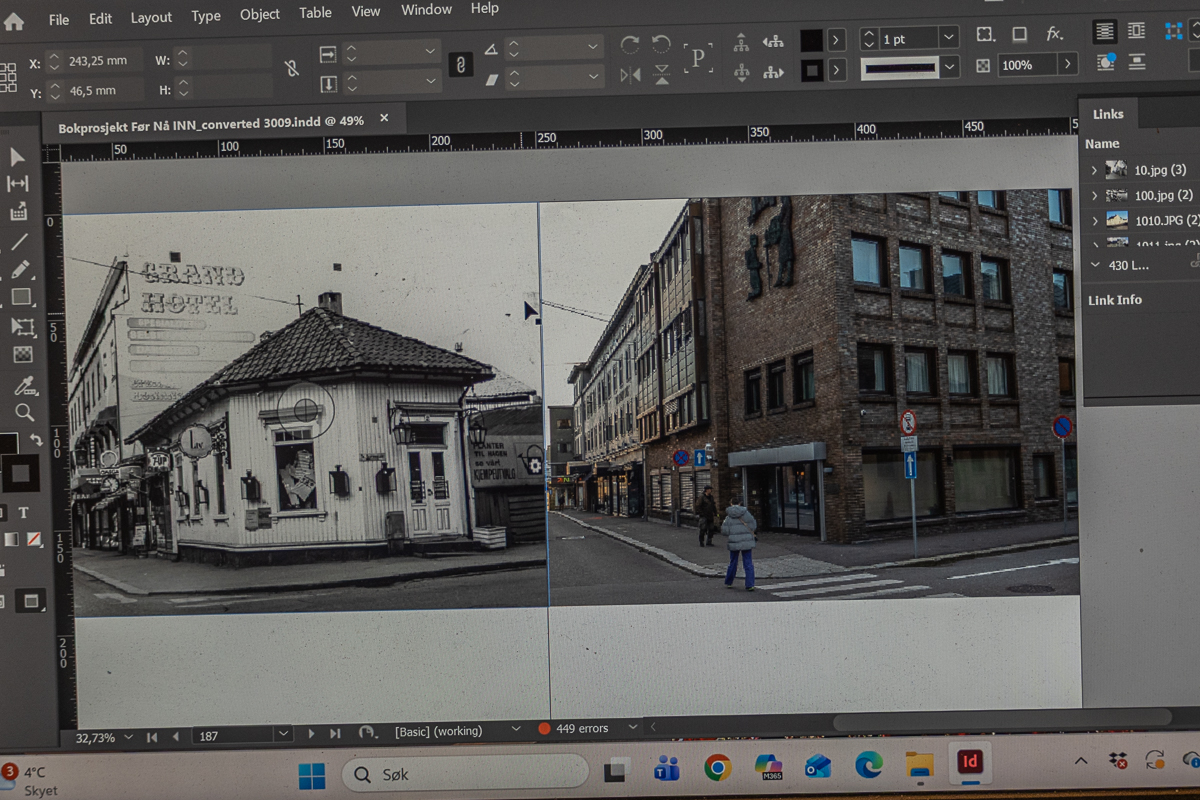Open the stroke weight dropdown
Screen dimensions: 1200x800
(948, 38)
